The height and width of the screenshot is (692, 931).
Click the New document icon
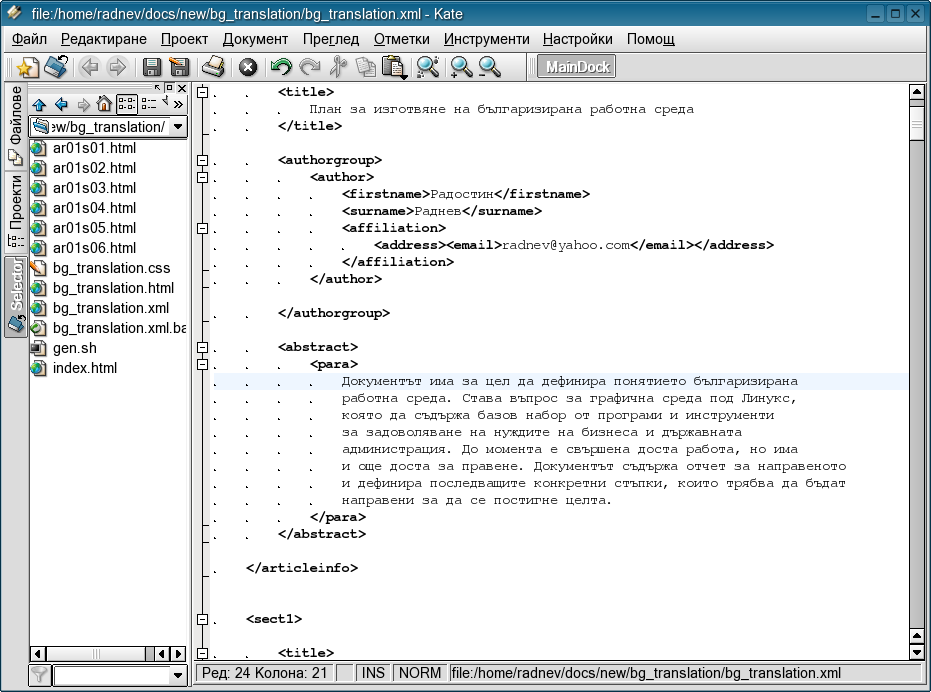[x=28, y=68]
